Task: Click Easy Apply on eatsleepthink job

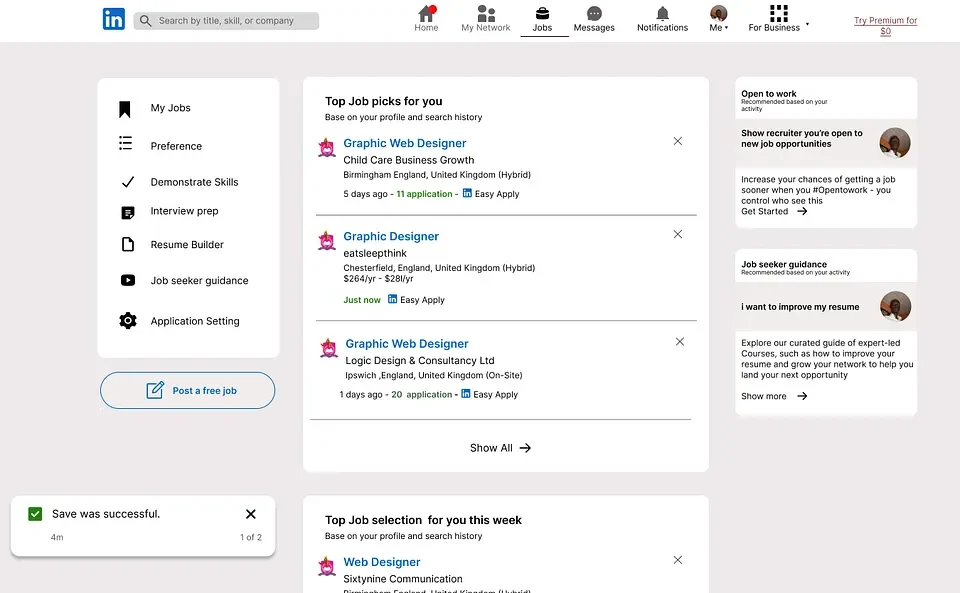Action: point(416,299)
